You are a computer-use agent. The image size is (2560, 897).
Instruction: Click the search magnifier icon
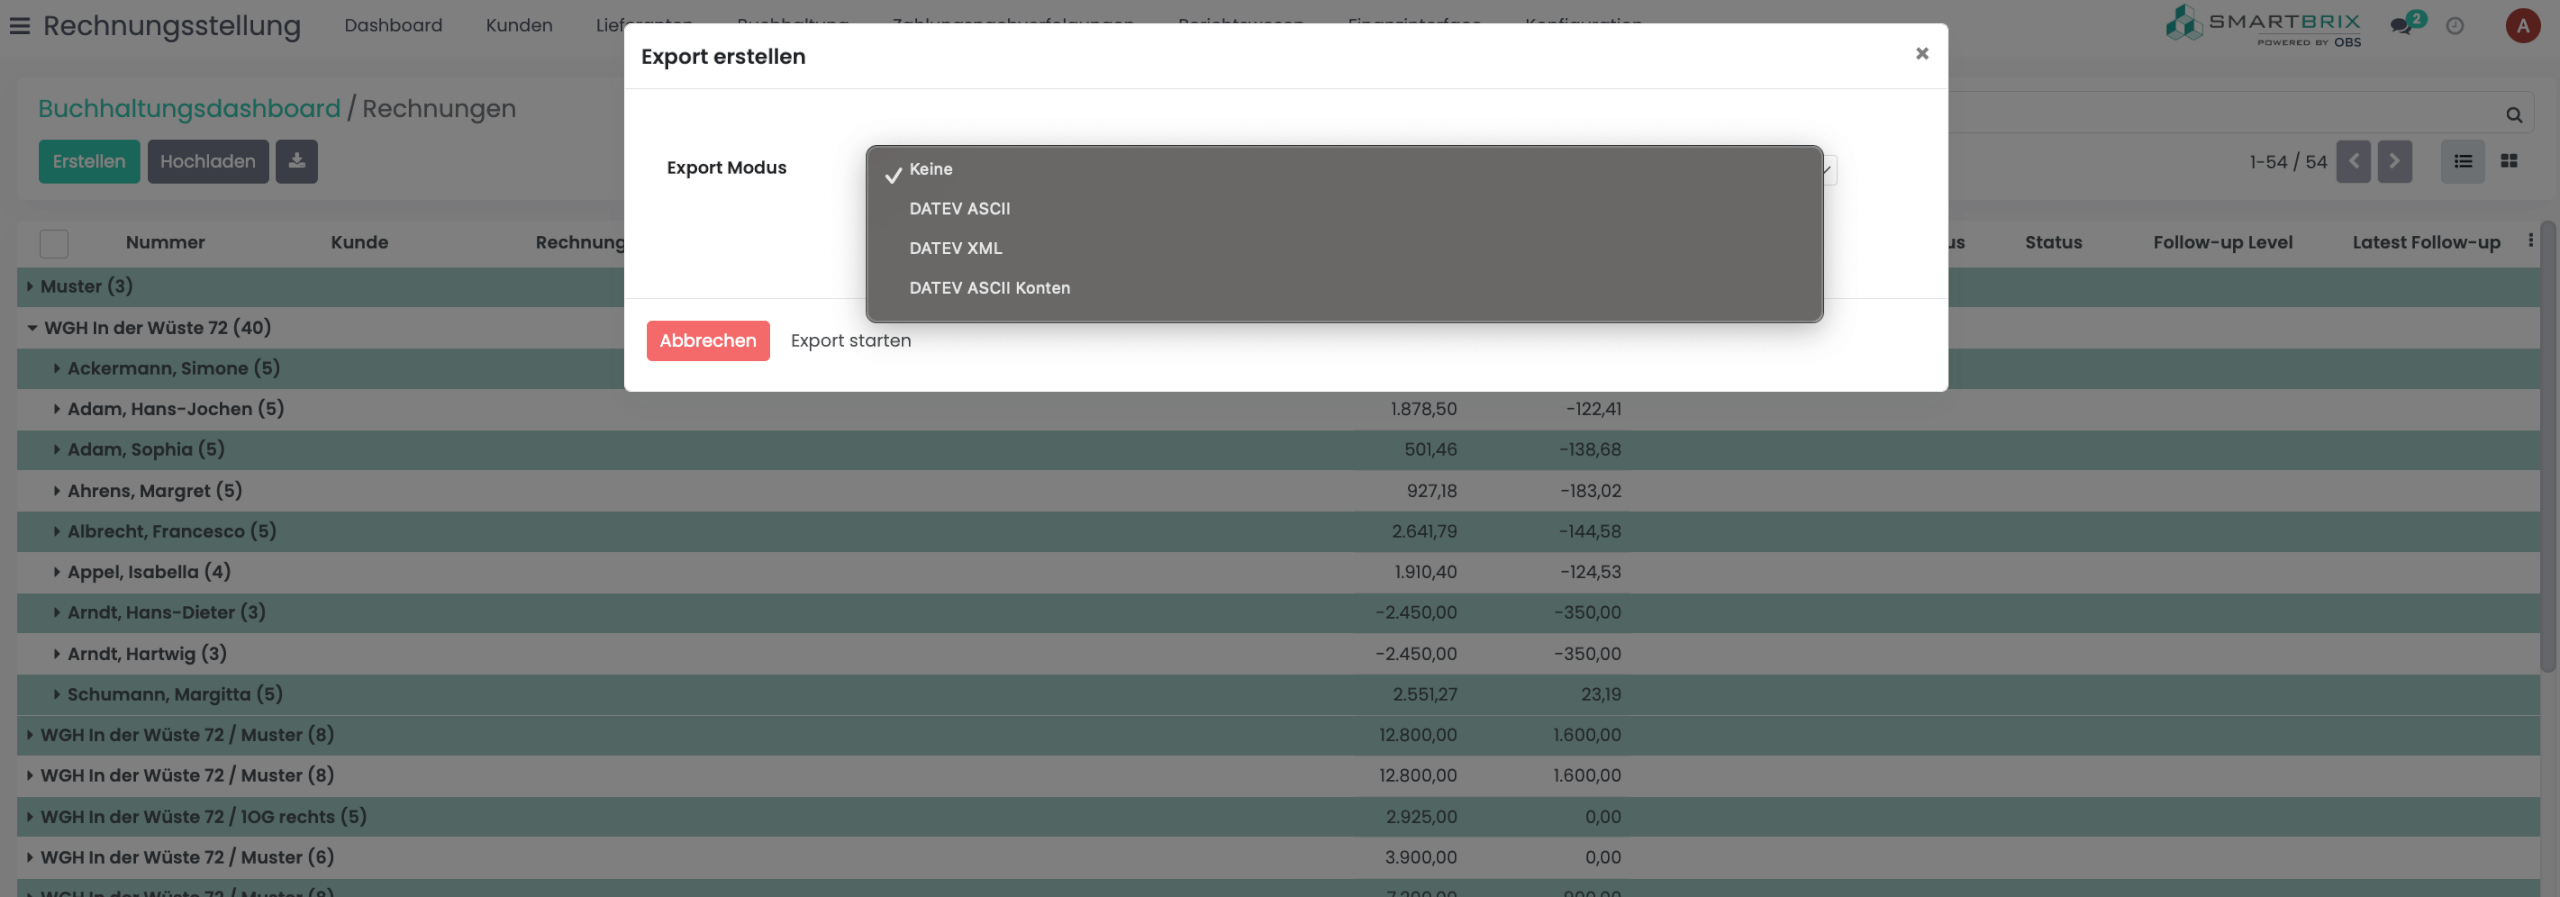[2514, 115]
